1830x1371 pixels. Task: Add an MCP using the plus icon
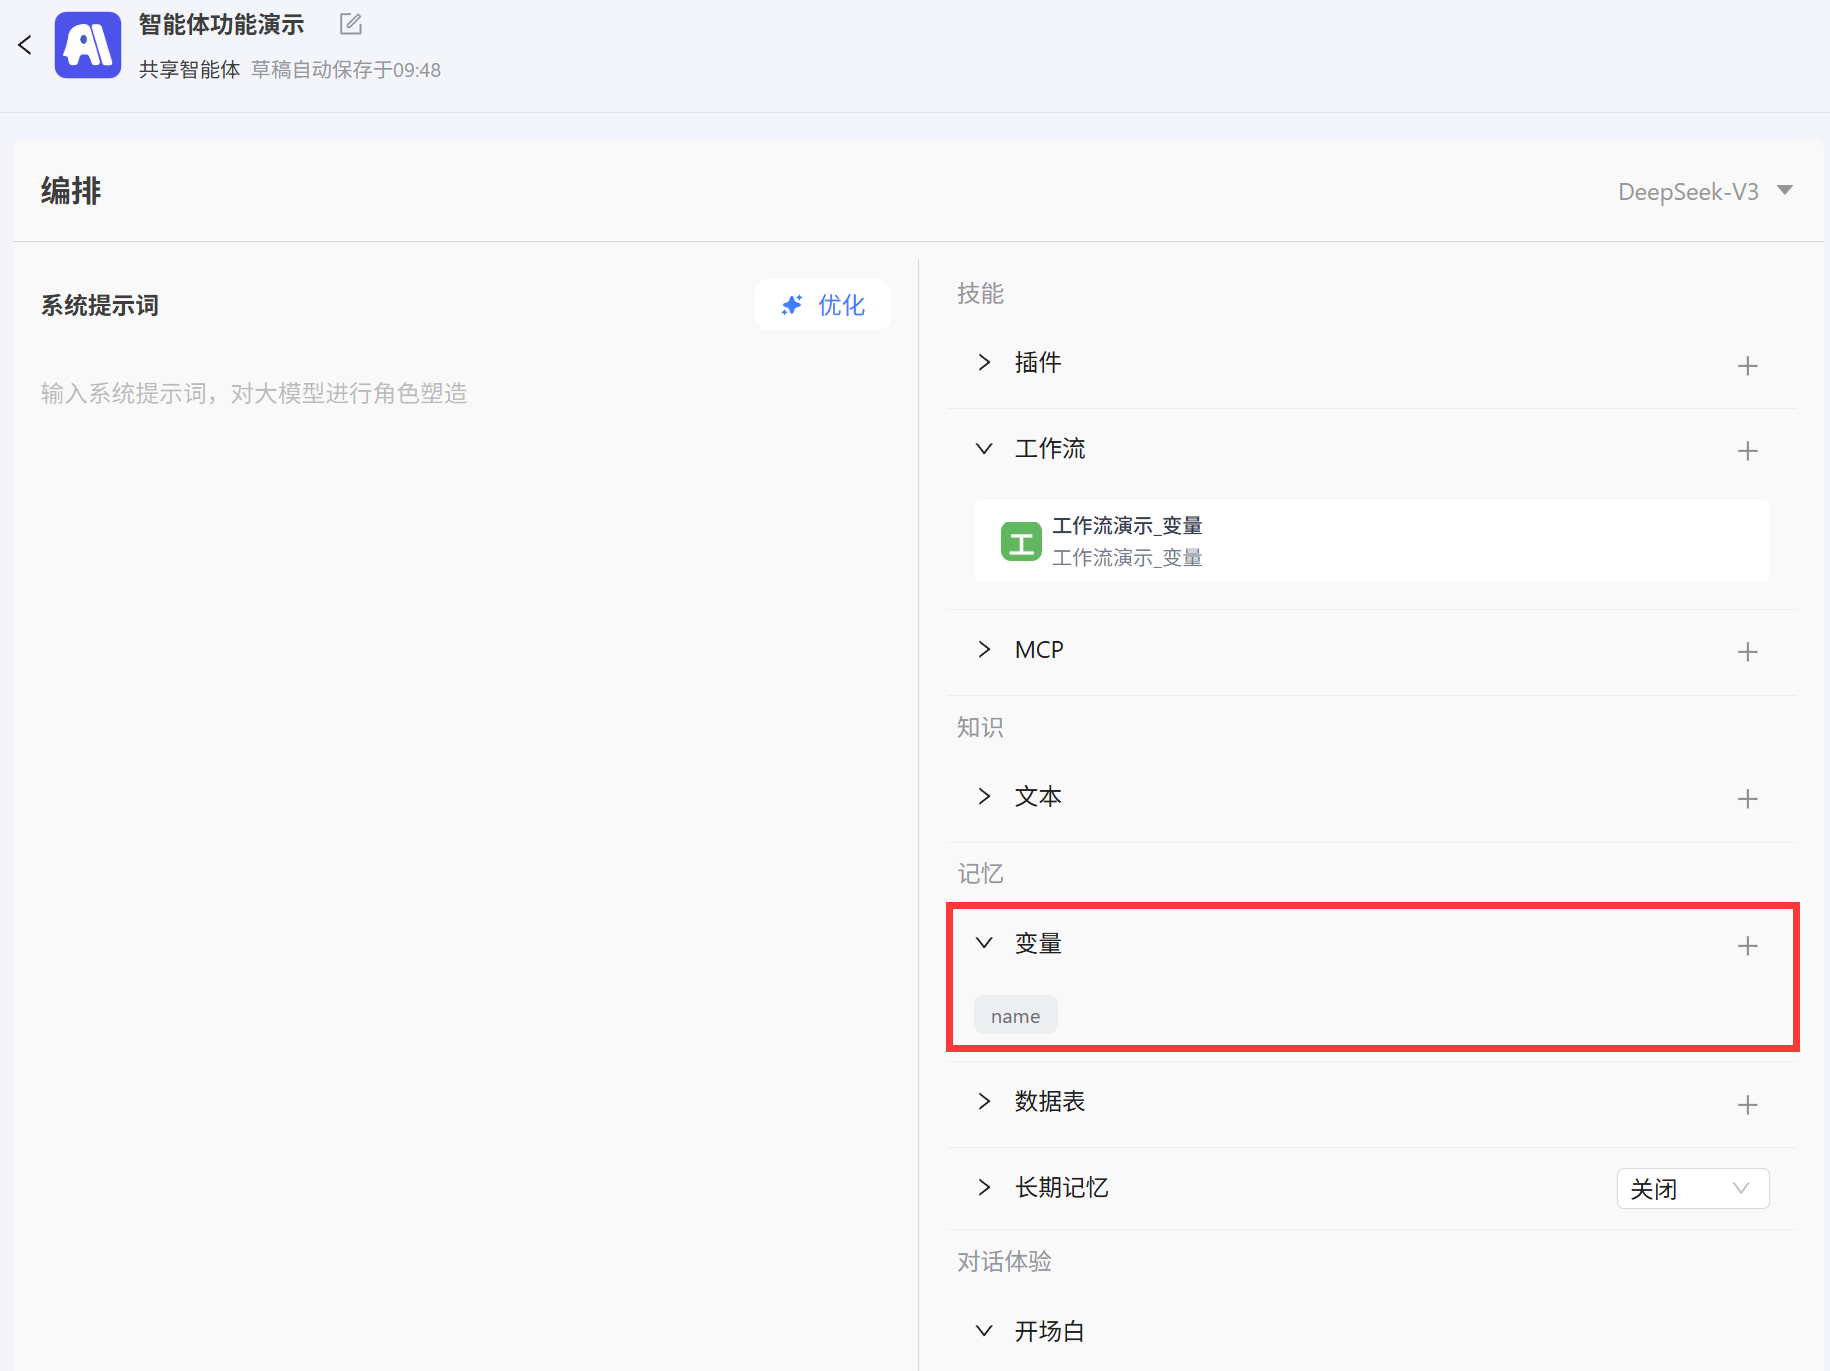click(x=1747, y=652)
